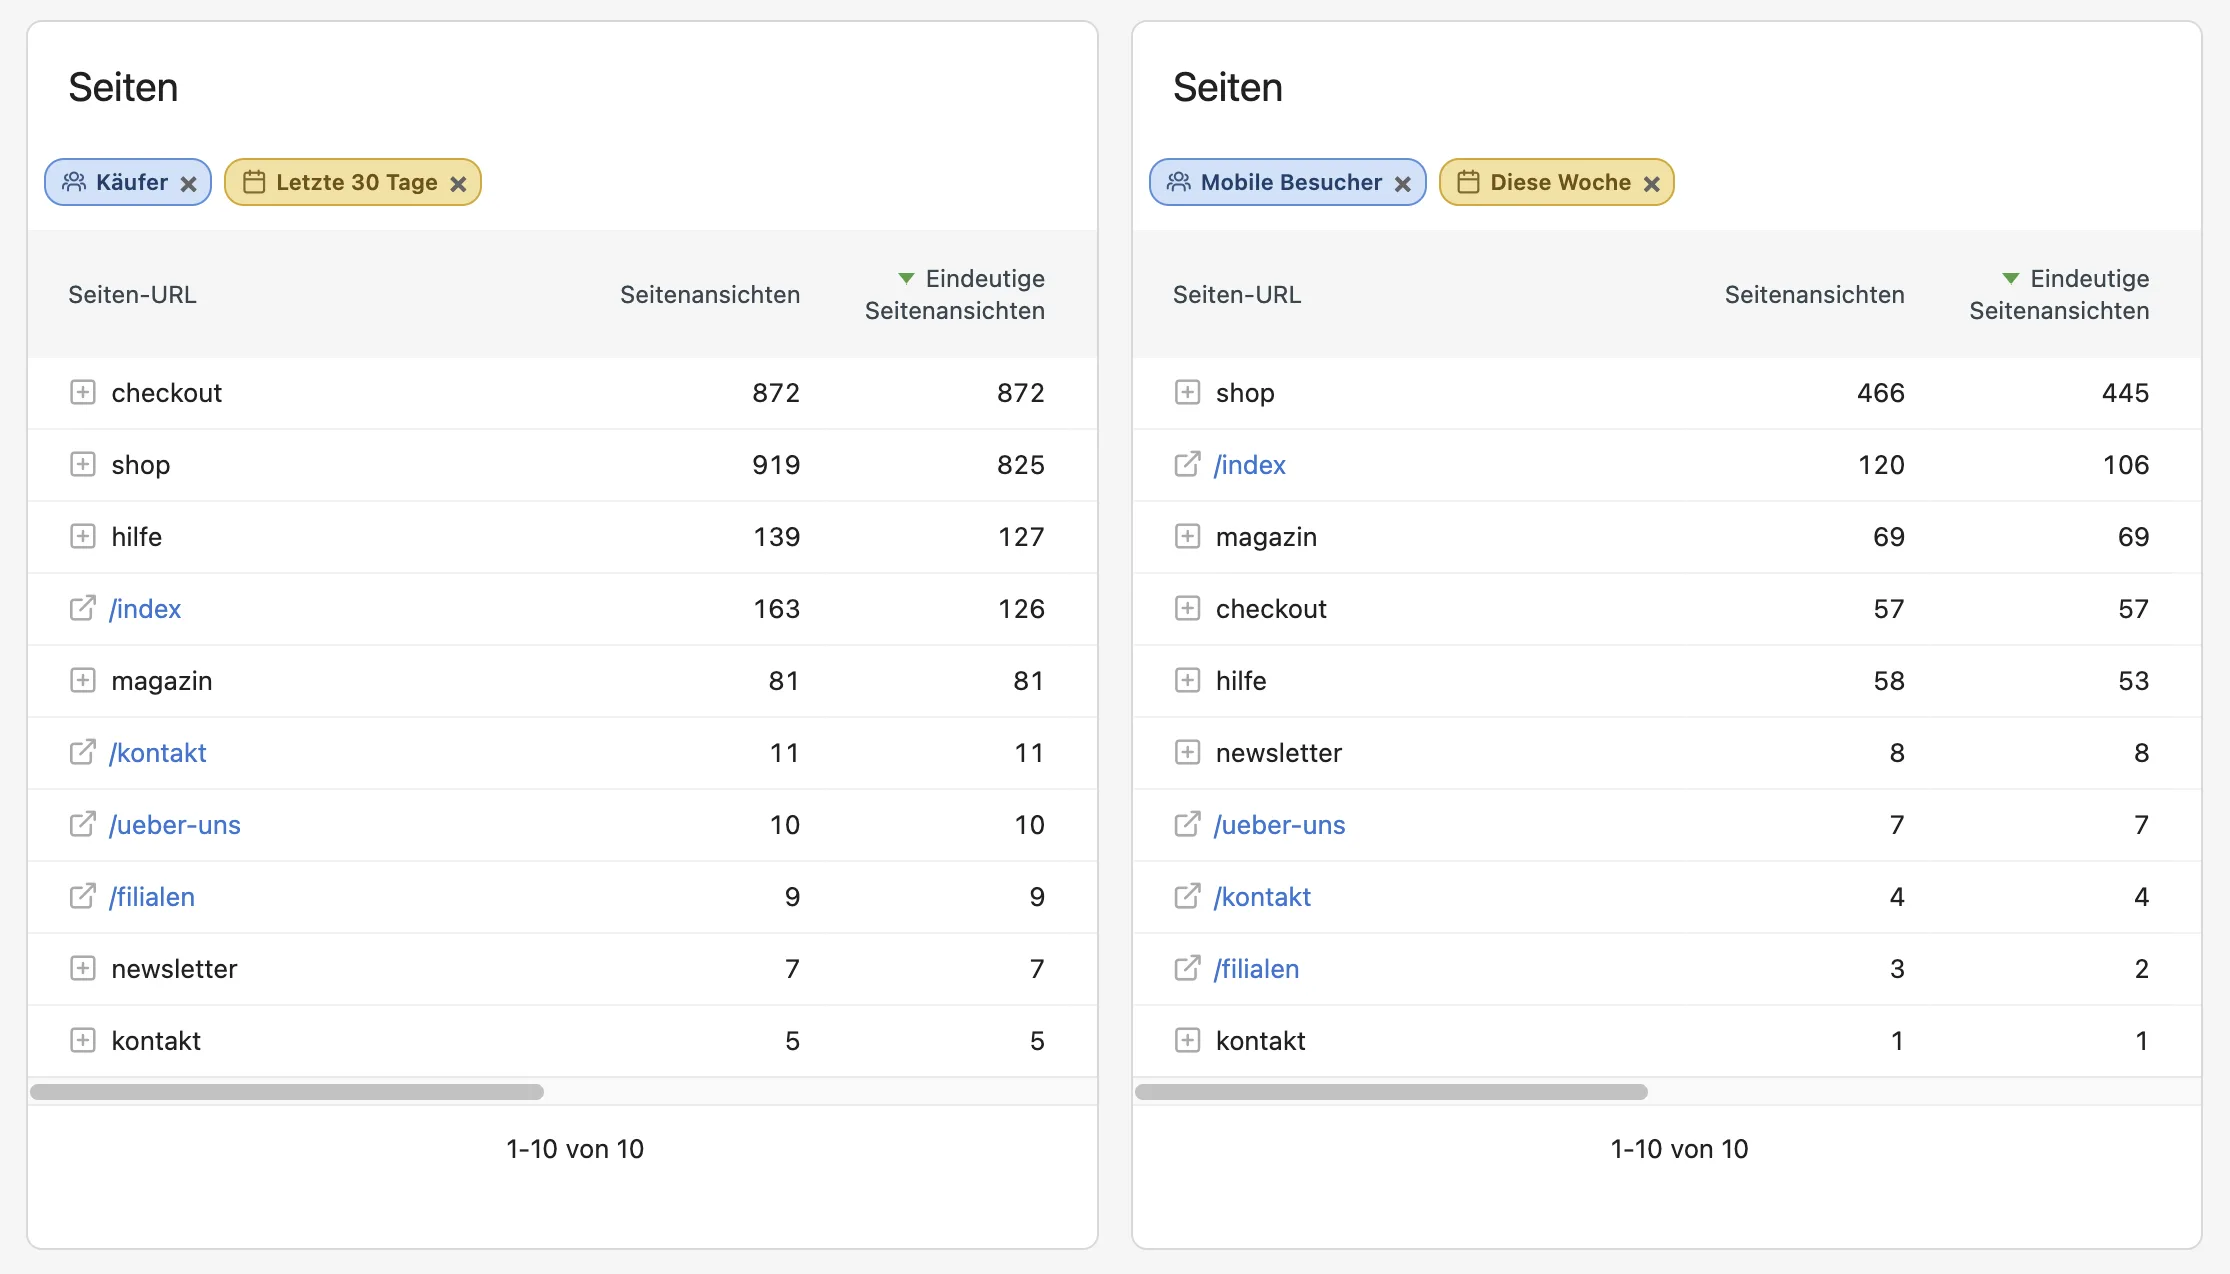Image resolution: width=2230 pixels, height=1274 pixels.
Task: Click the /ueber-uns link in left table
Action: 175,825
